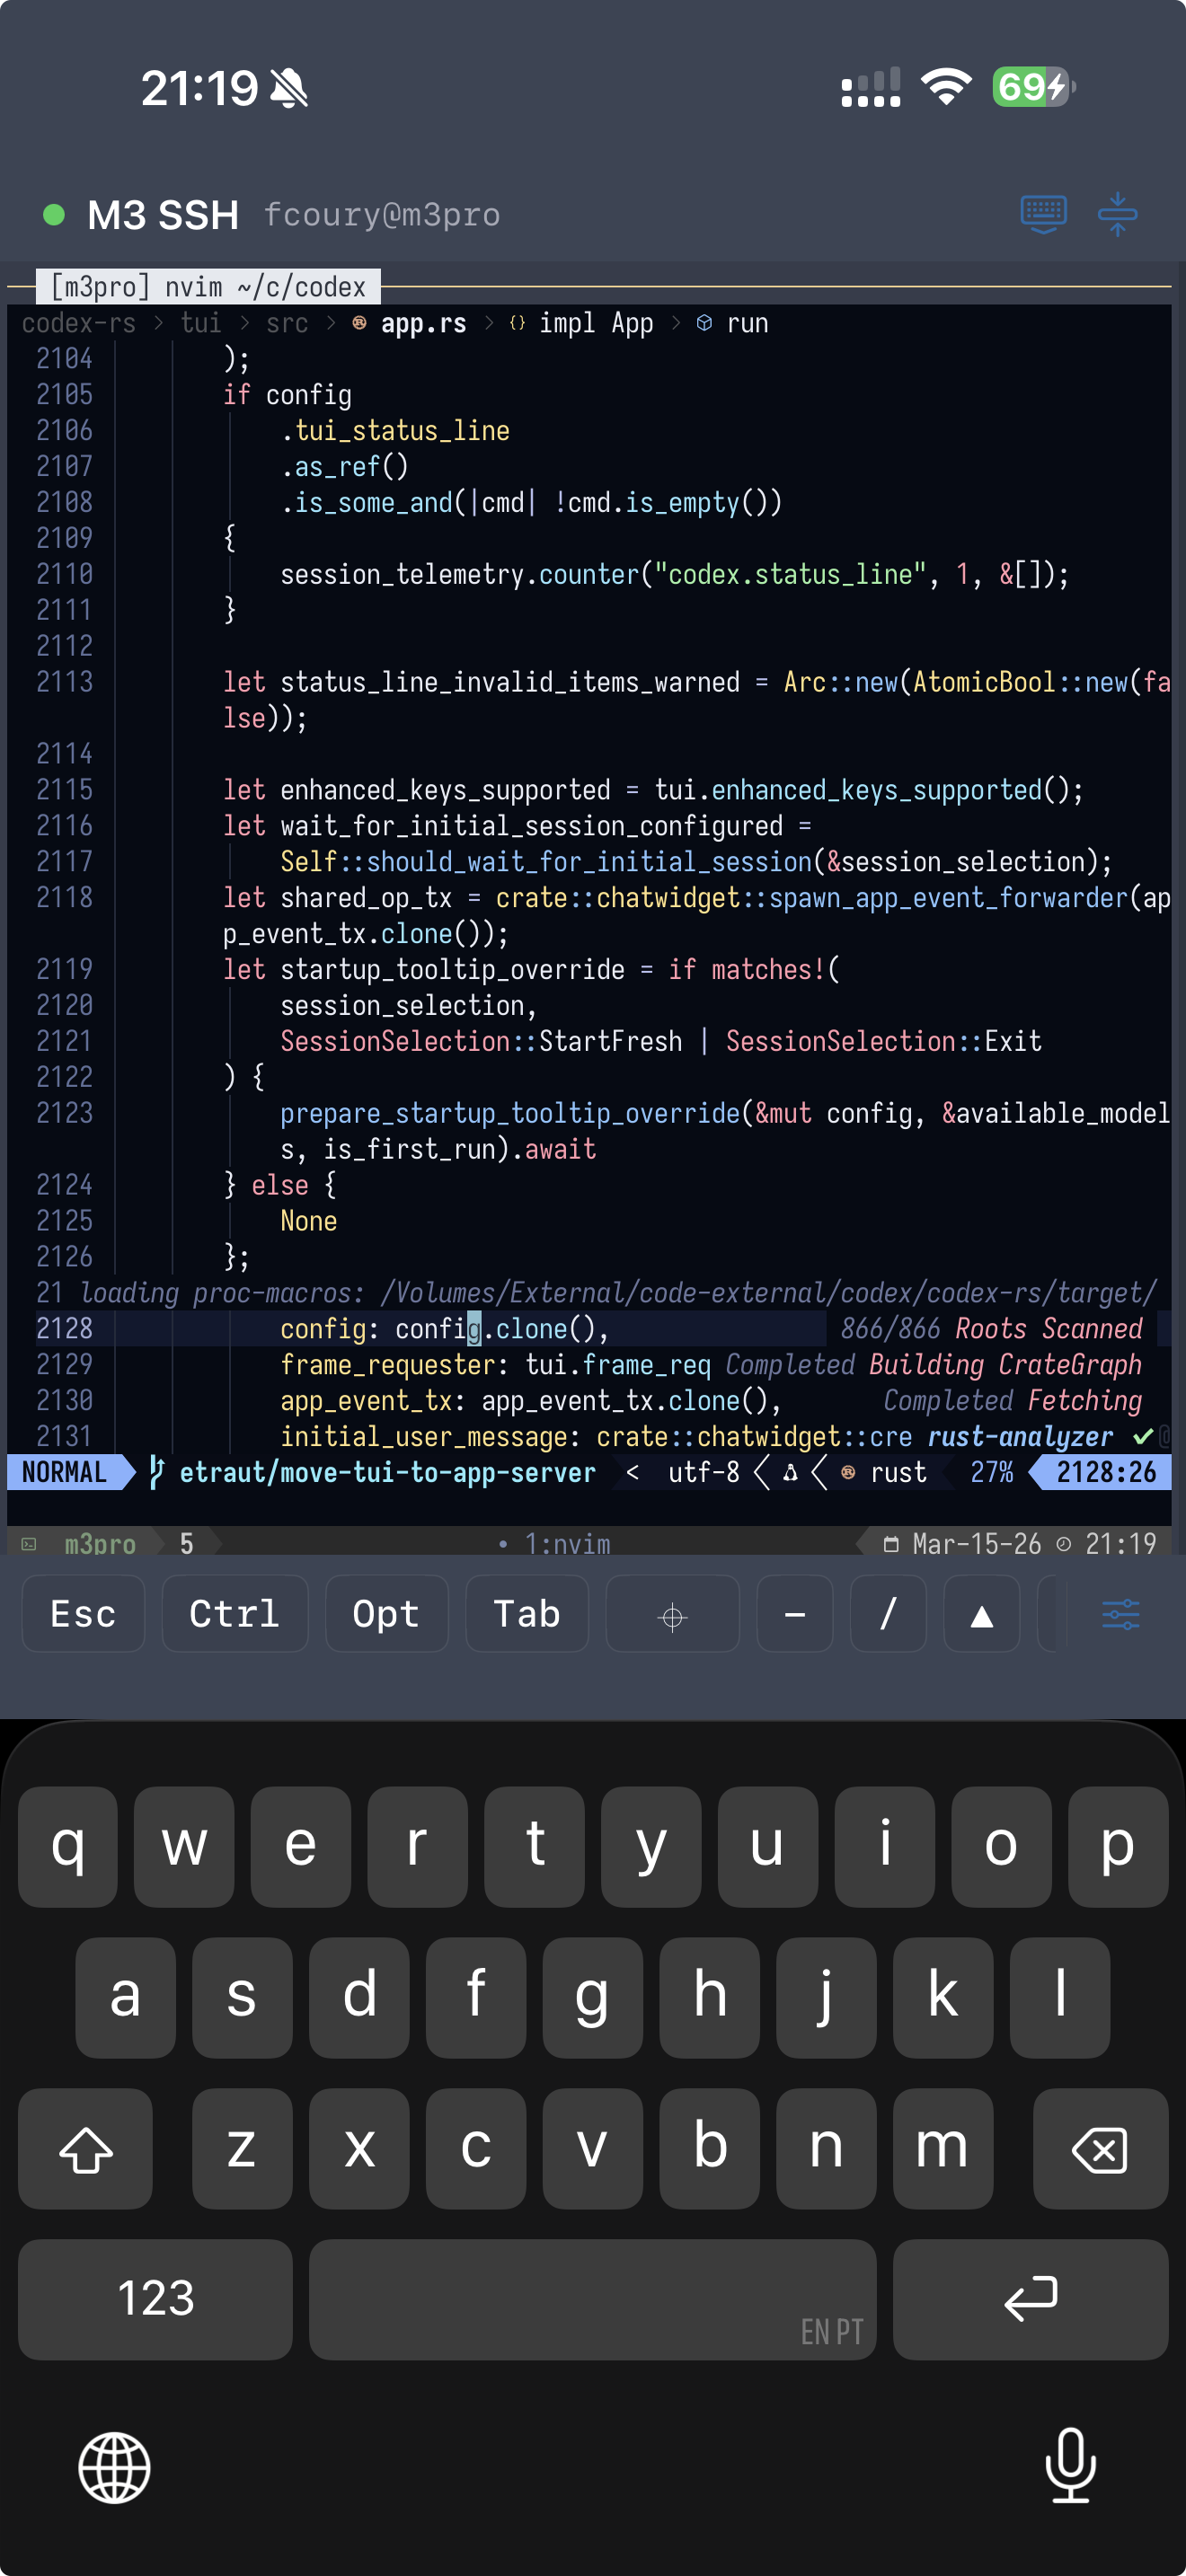Tap the 'p' key

click(x=1118, y=1846)
